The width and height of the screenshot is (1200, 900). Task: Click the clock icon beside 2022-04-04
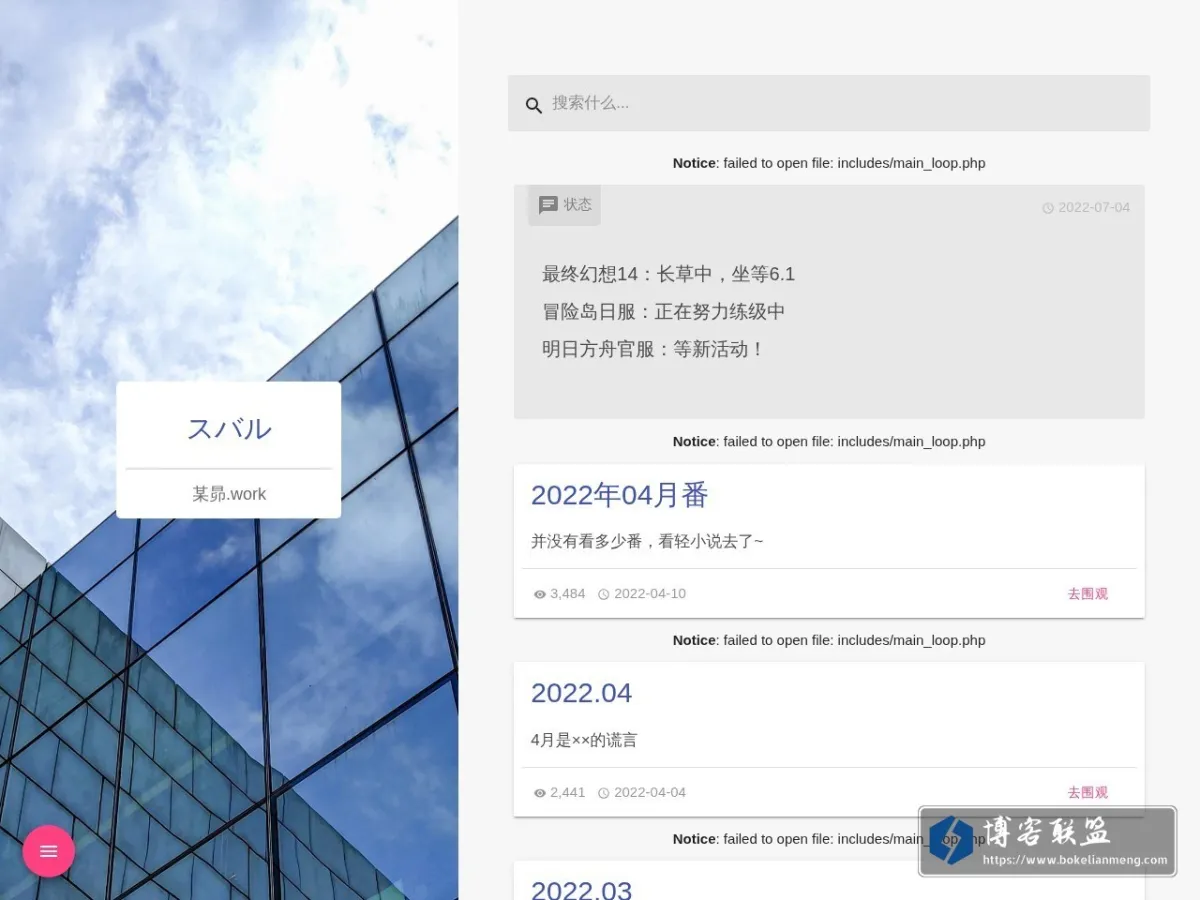(x=604, y=793)
